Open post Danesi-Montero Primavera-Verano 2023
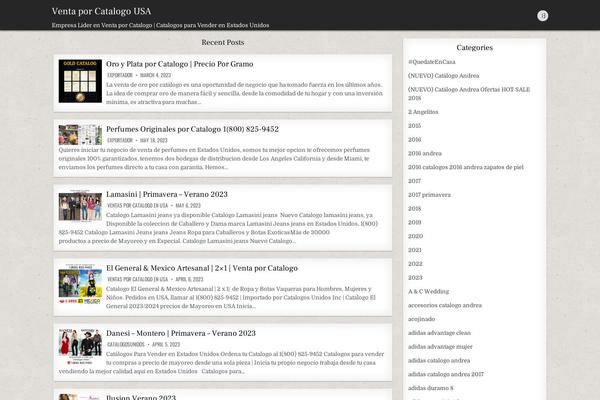Viewport: 600px width, 400px height. [181, 333]
